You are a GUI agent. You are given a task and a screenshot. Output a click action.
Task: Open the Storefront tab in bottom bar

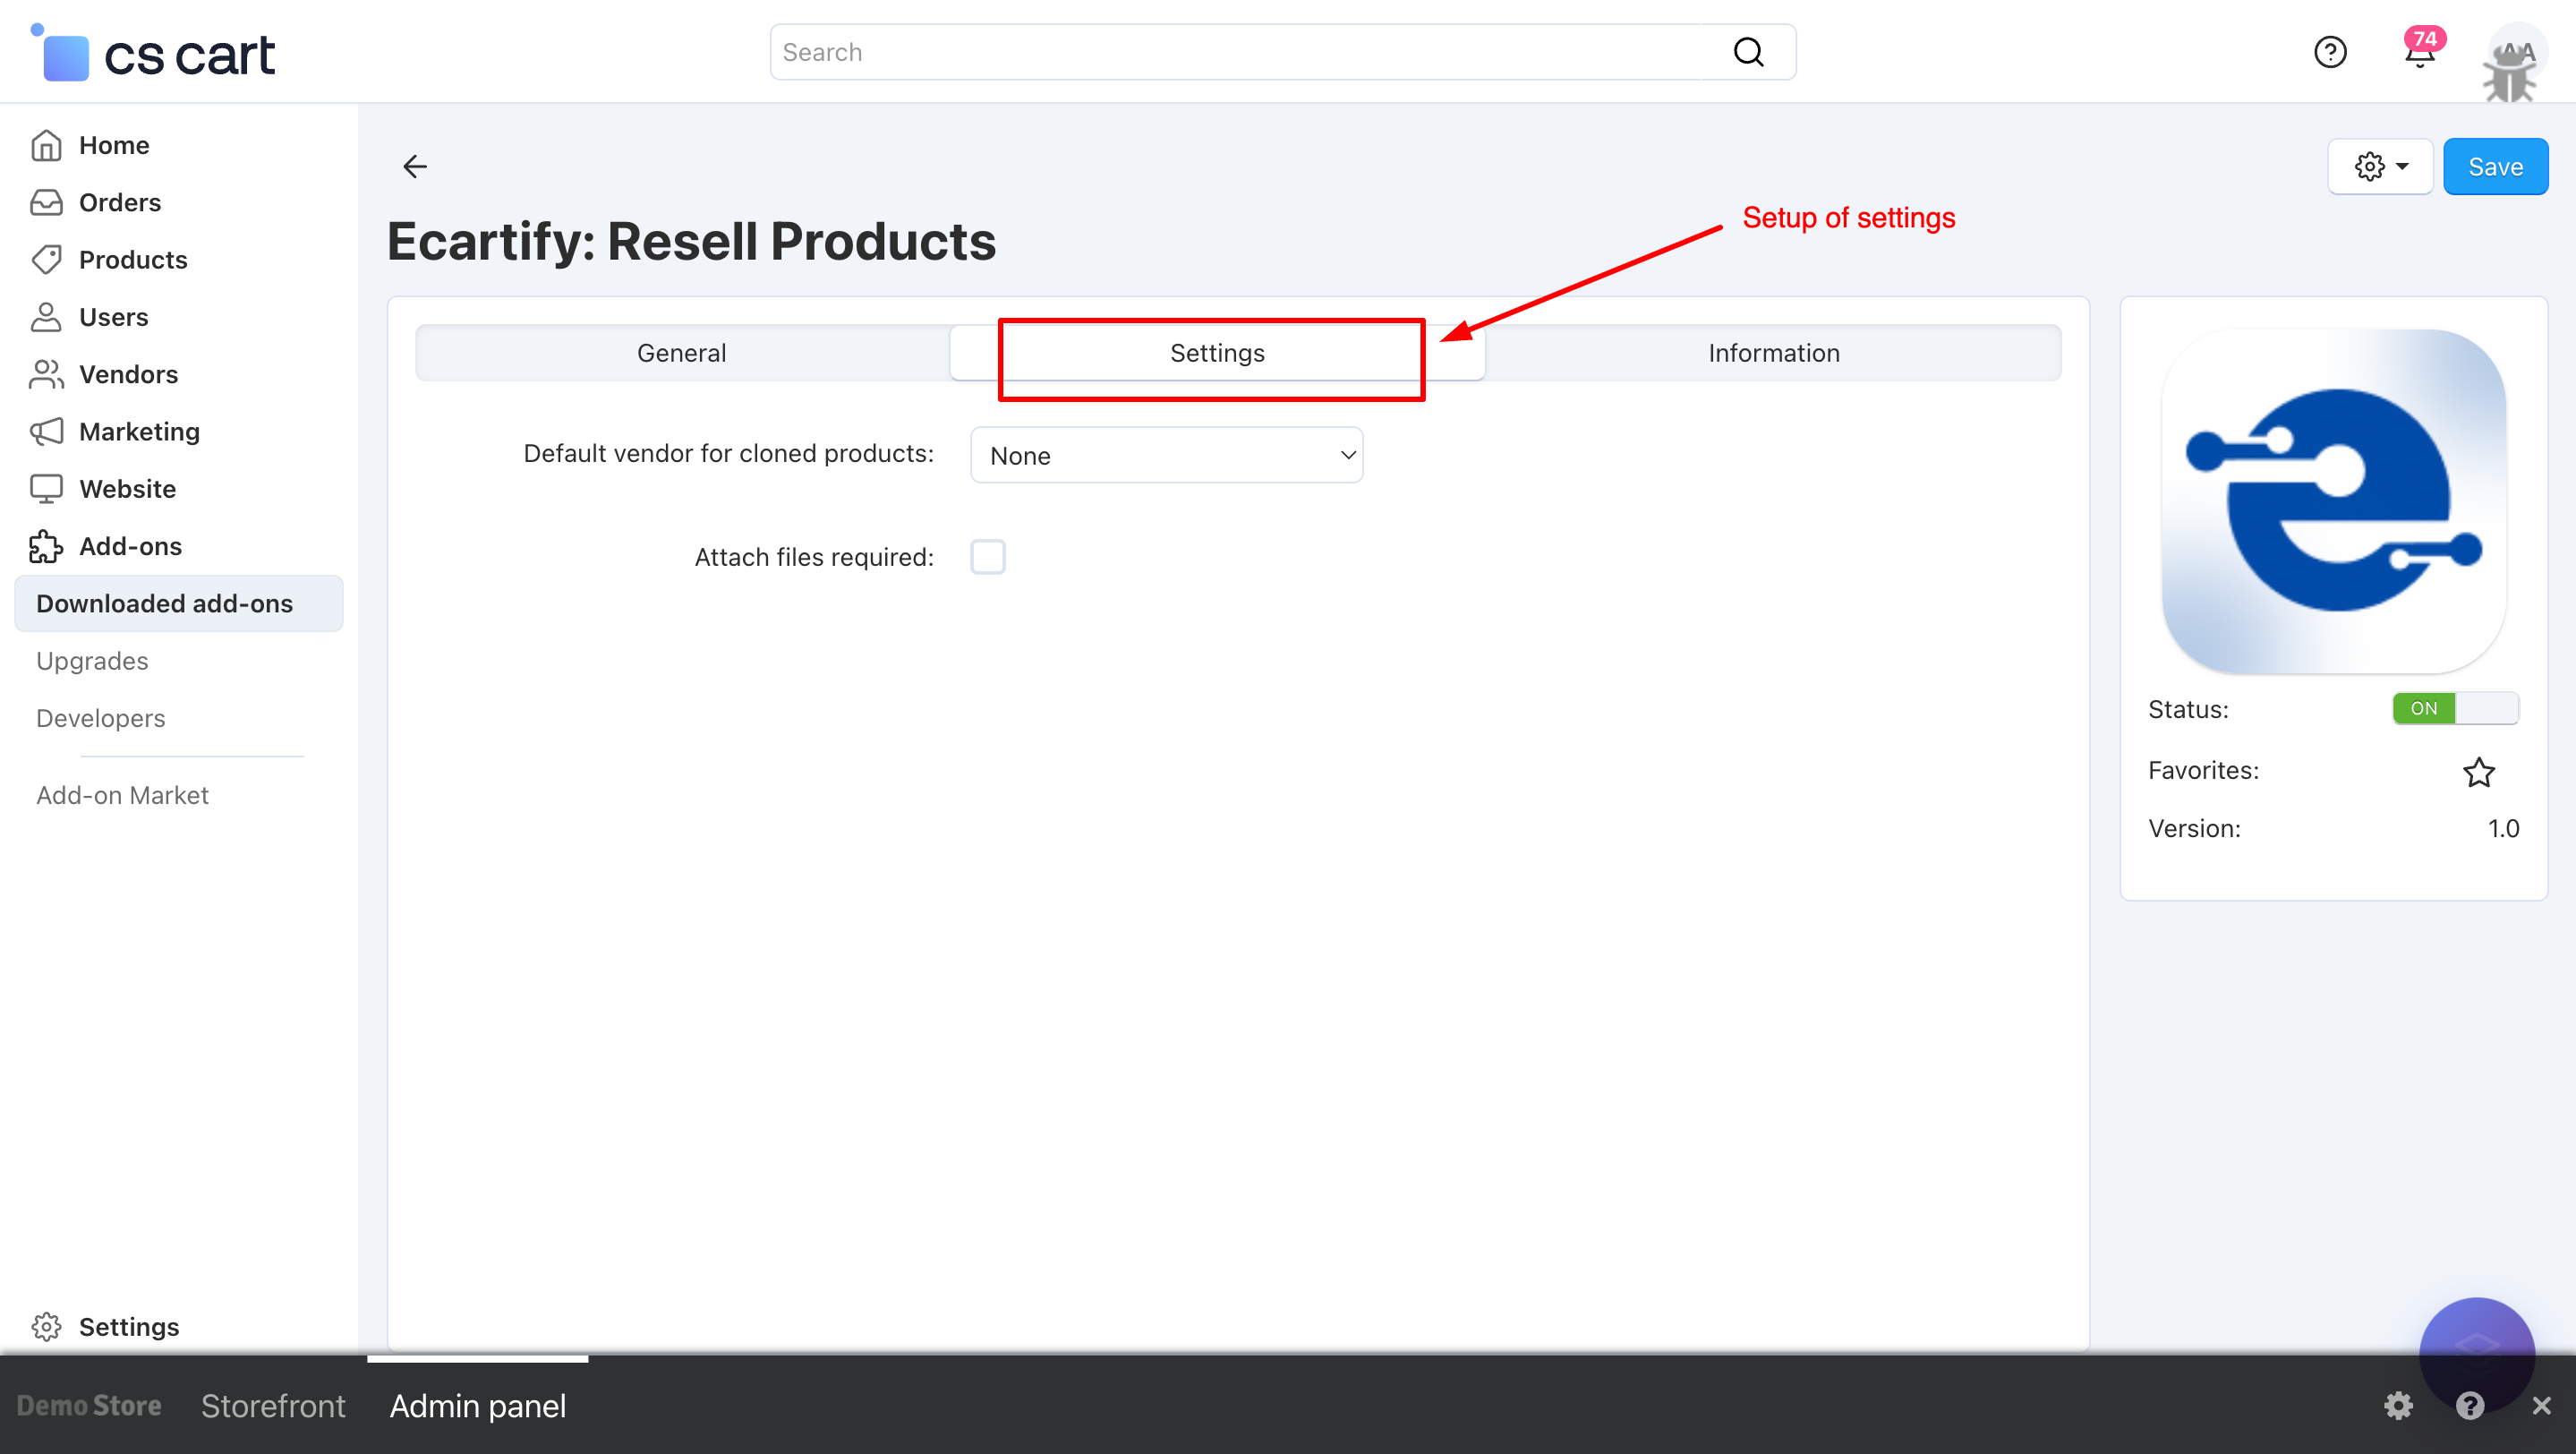[272, 1406]
